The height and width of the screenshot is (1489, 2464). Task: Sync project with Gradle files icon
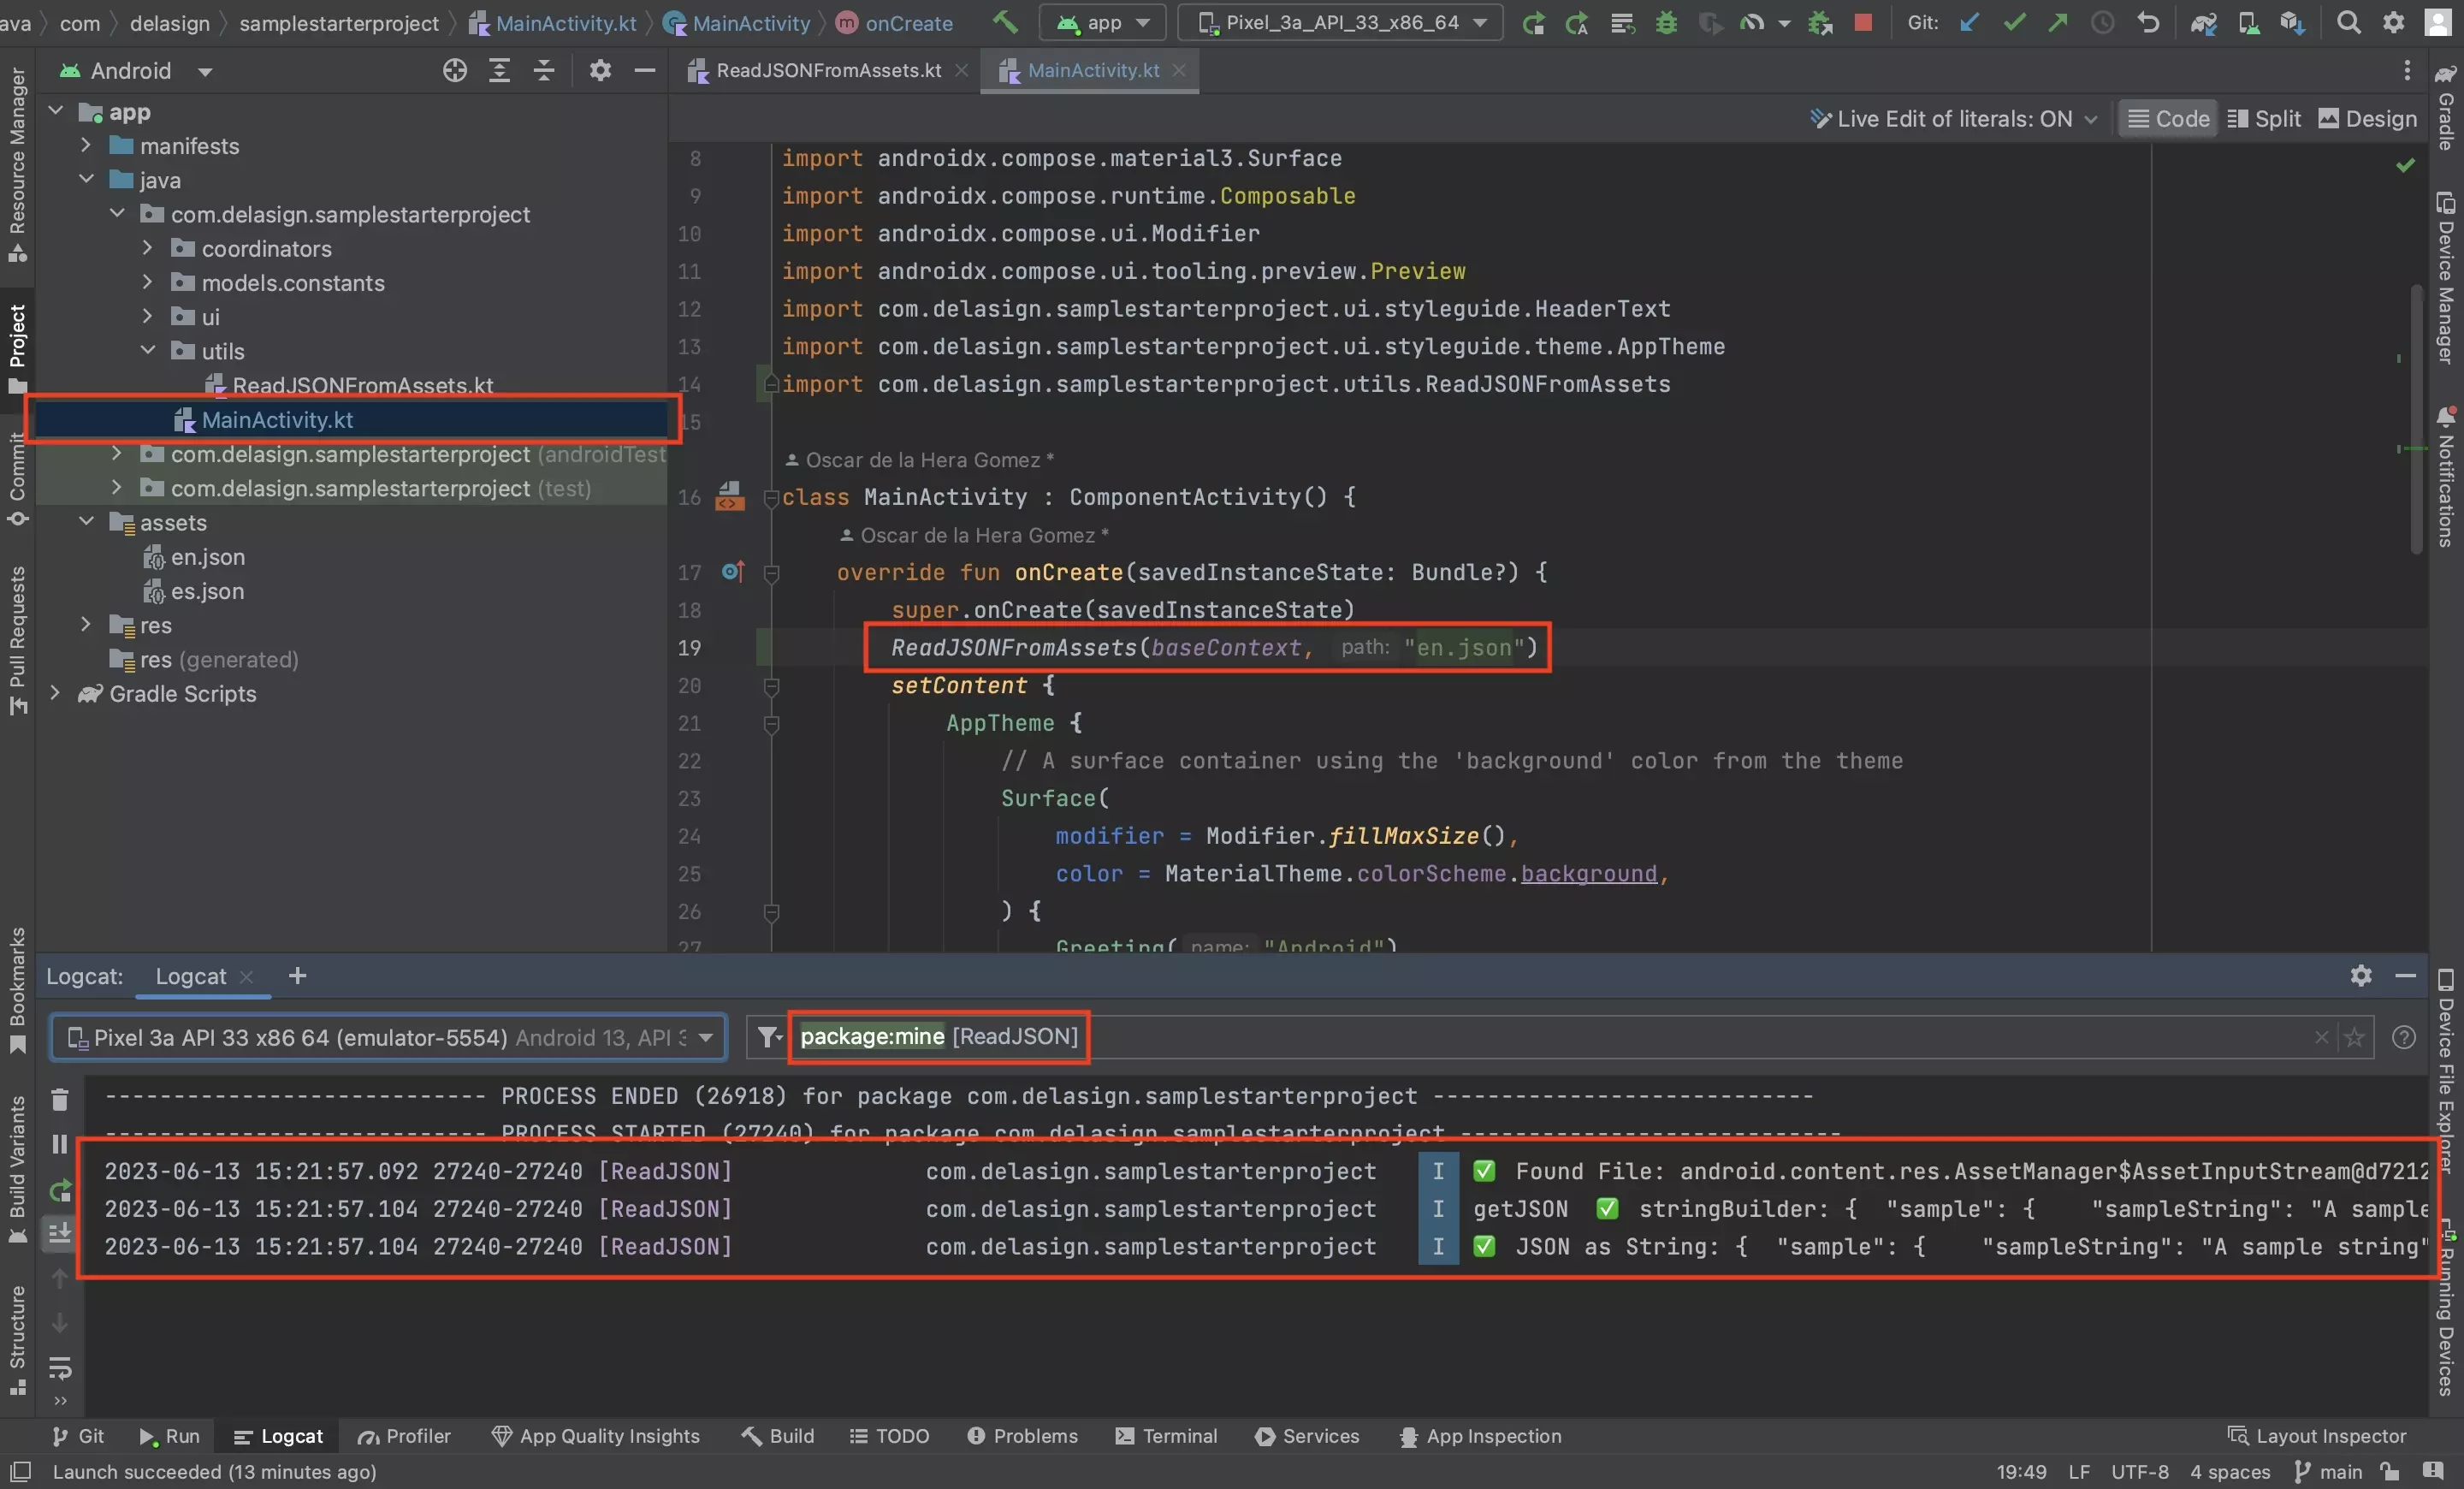tap(2204, 22)
